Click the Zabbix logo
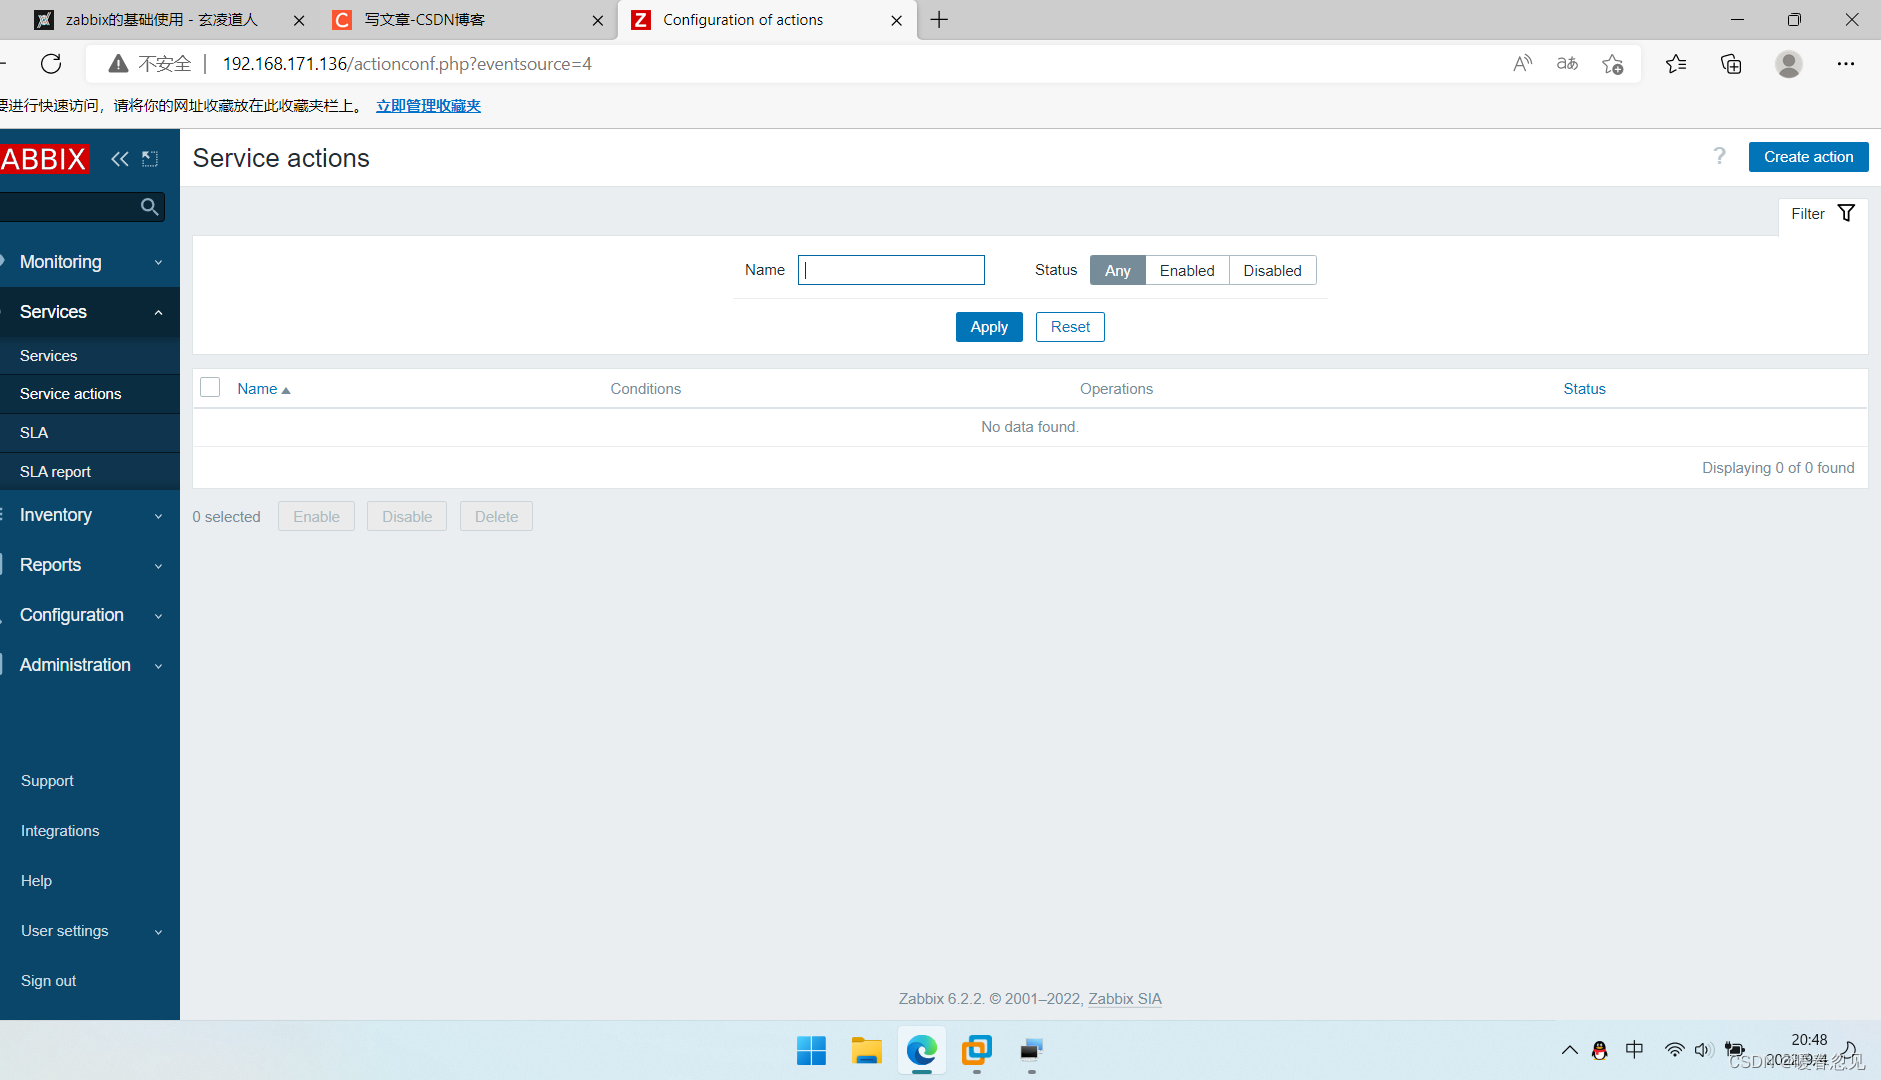The width and height of the screenshot is (1881, 1080). click(x=45, y=159)
